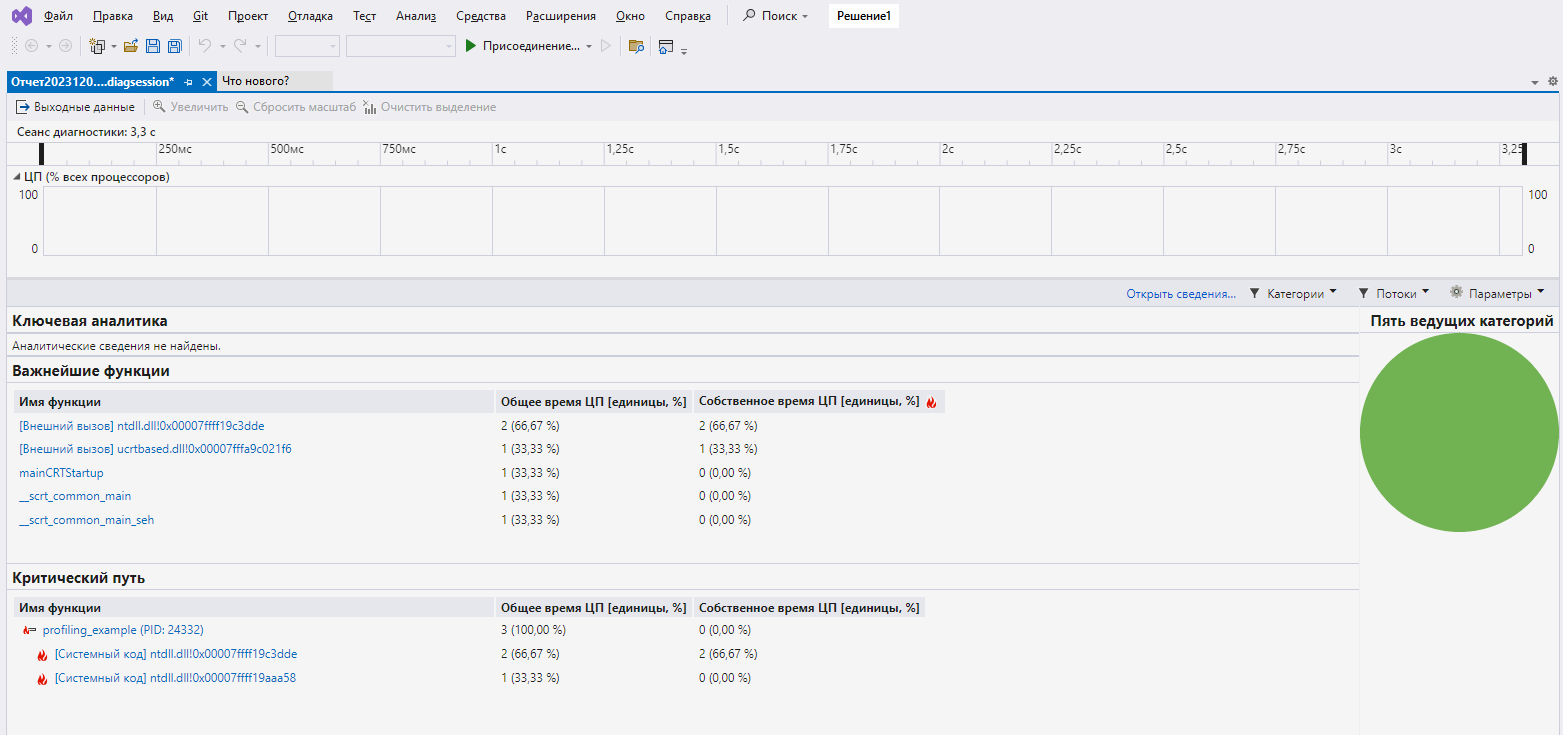Open the __scrt_common_main function link

(75, 496)
